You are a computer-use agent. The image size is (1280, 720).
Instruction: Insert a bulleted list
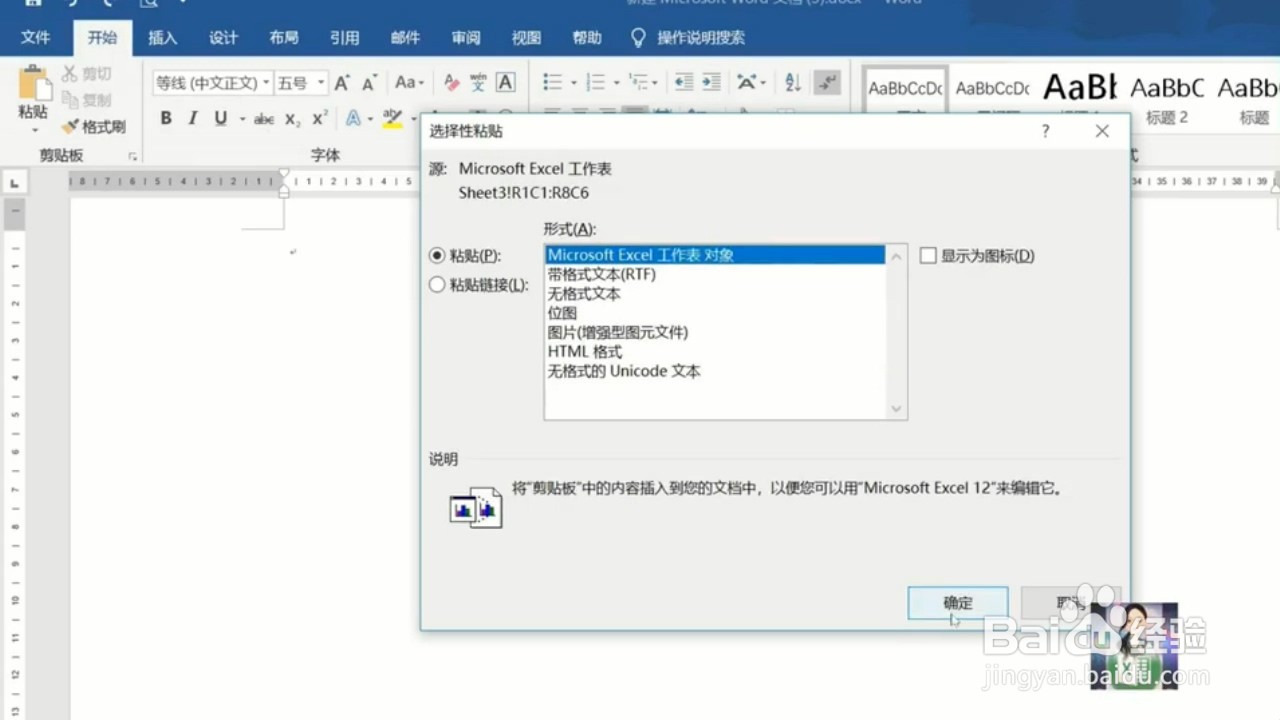(552, 83)
